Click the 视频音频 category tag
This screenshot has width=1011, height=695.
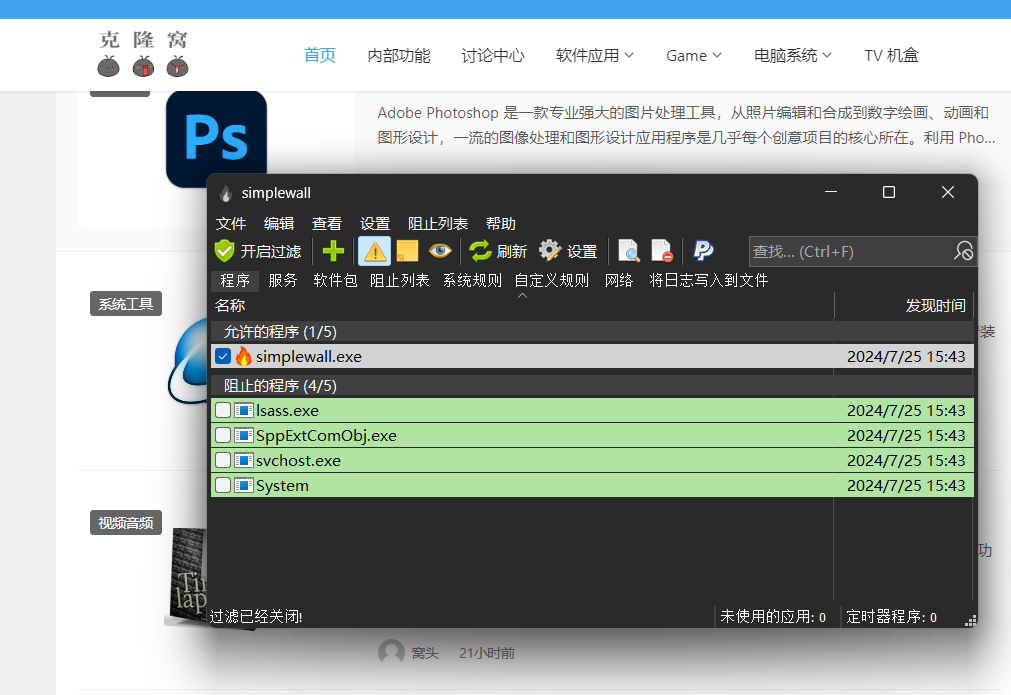pos(126,522)
